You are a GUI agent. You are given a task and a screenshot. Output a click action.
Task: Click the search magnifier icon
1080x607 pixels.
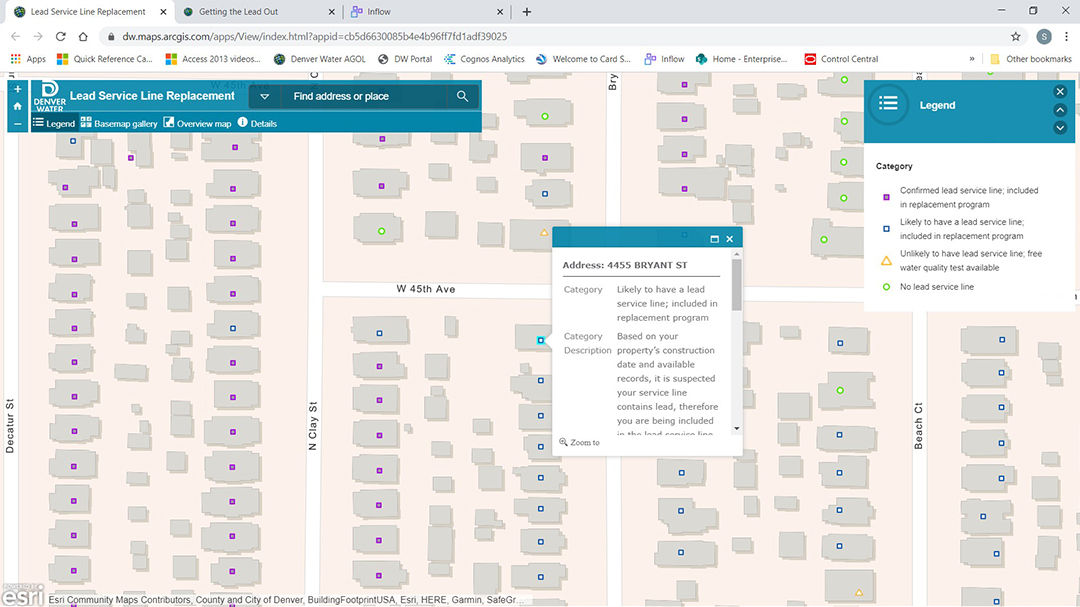click(x=462, y=96)
